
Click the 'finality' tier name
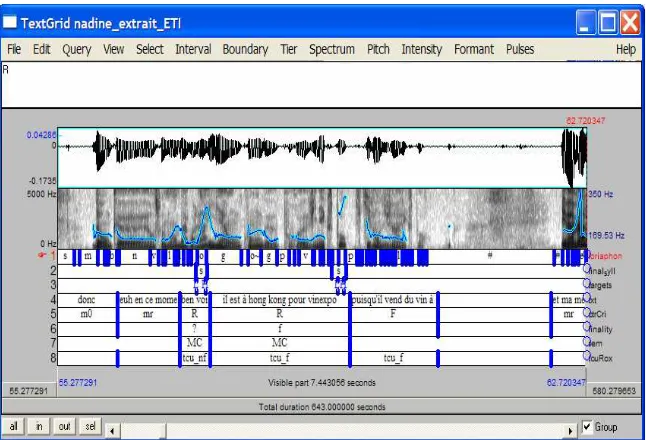[600, 329]
